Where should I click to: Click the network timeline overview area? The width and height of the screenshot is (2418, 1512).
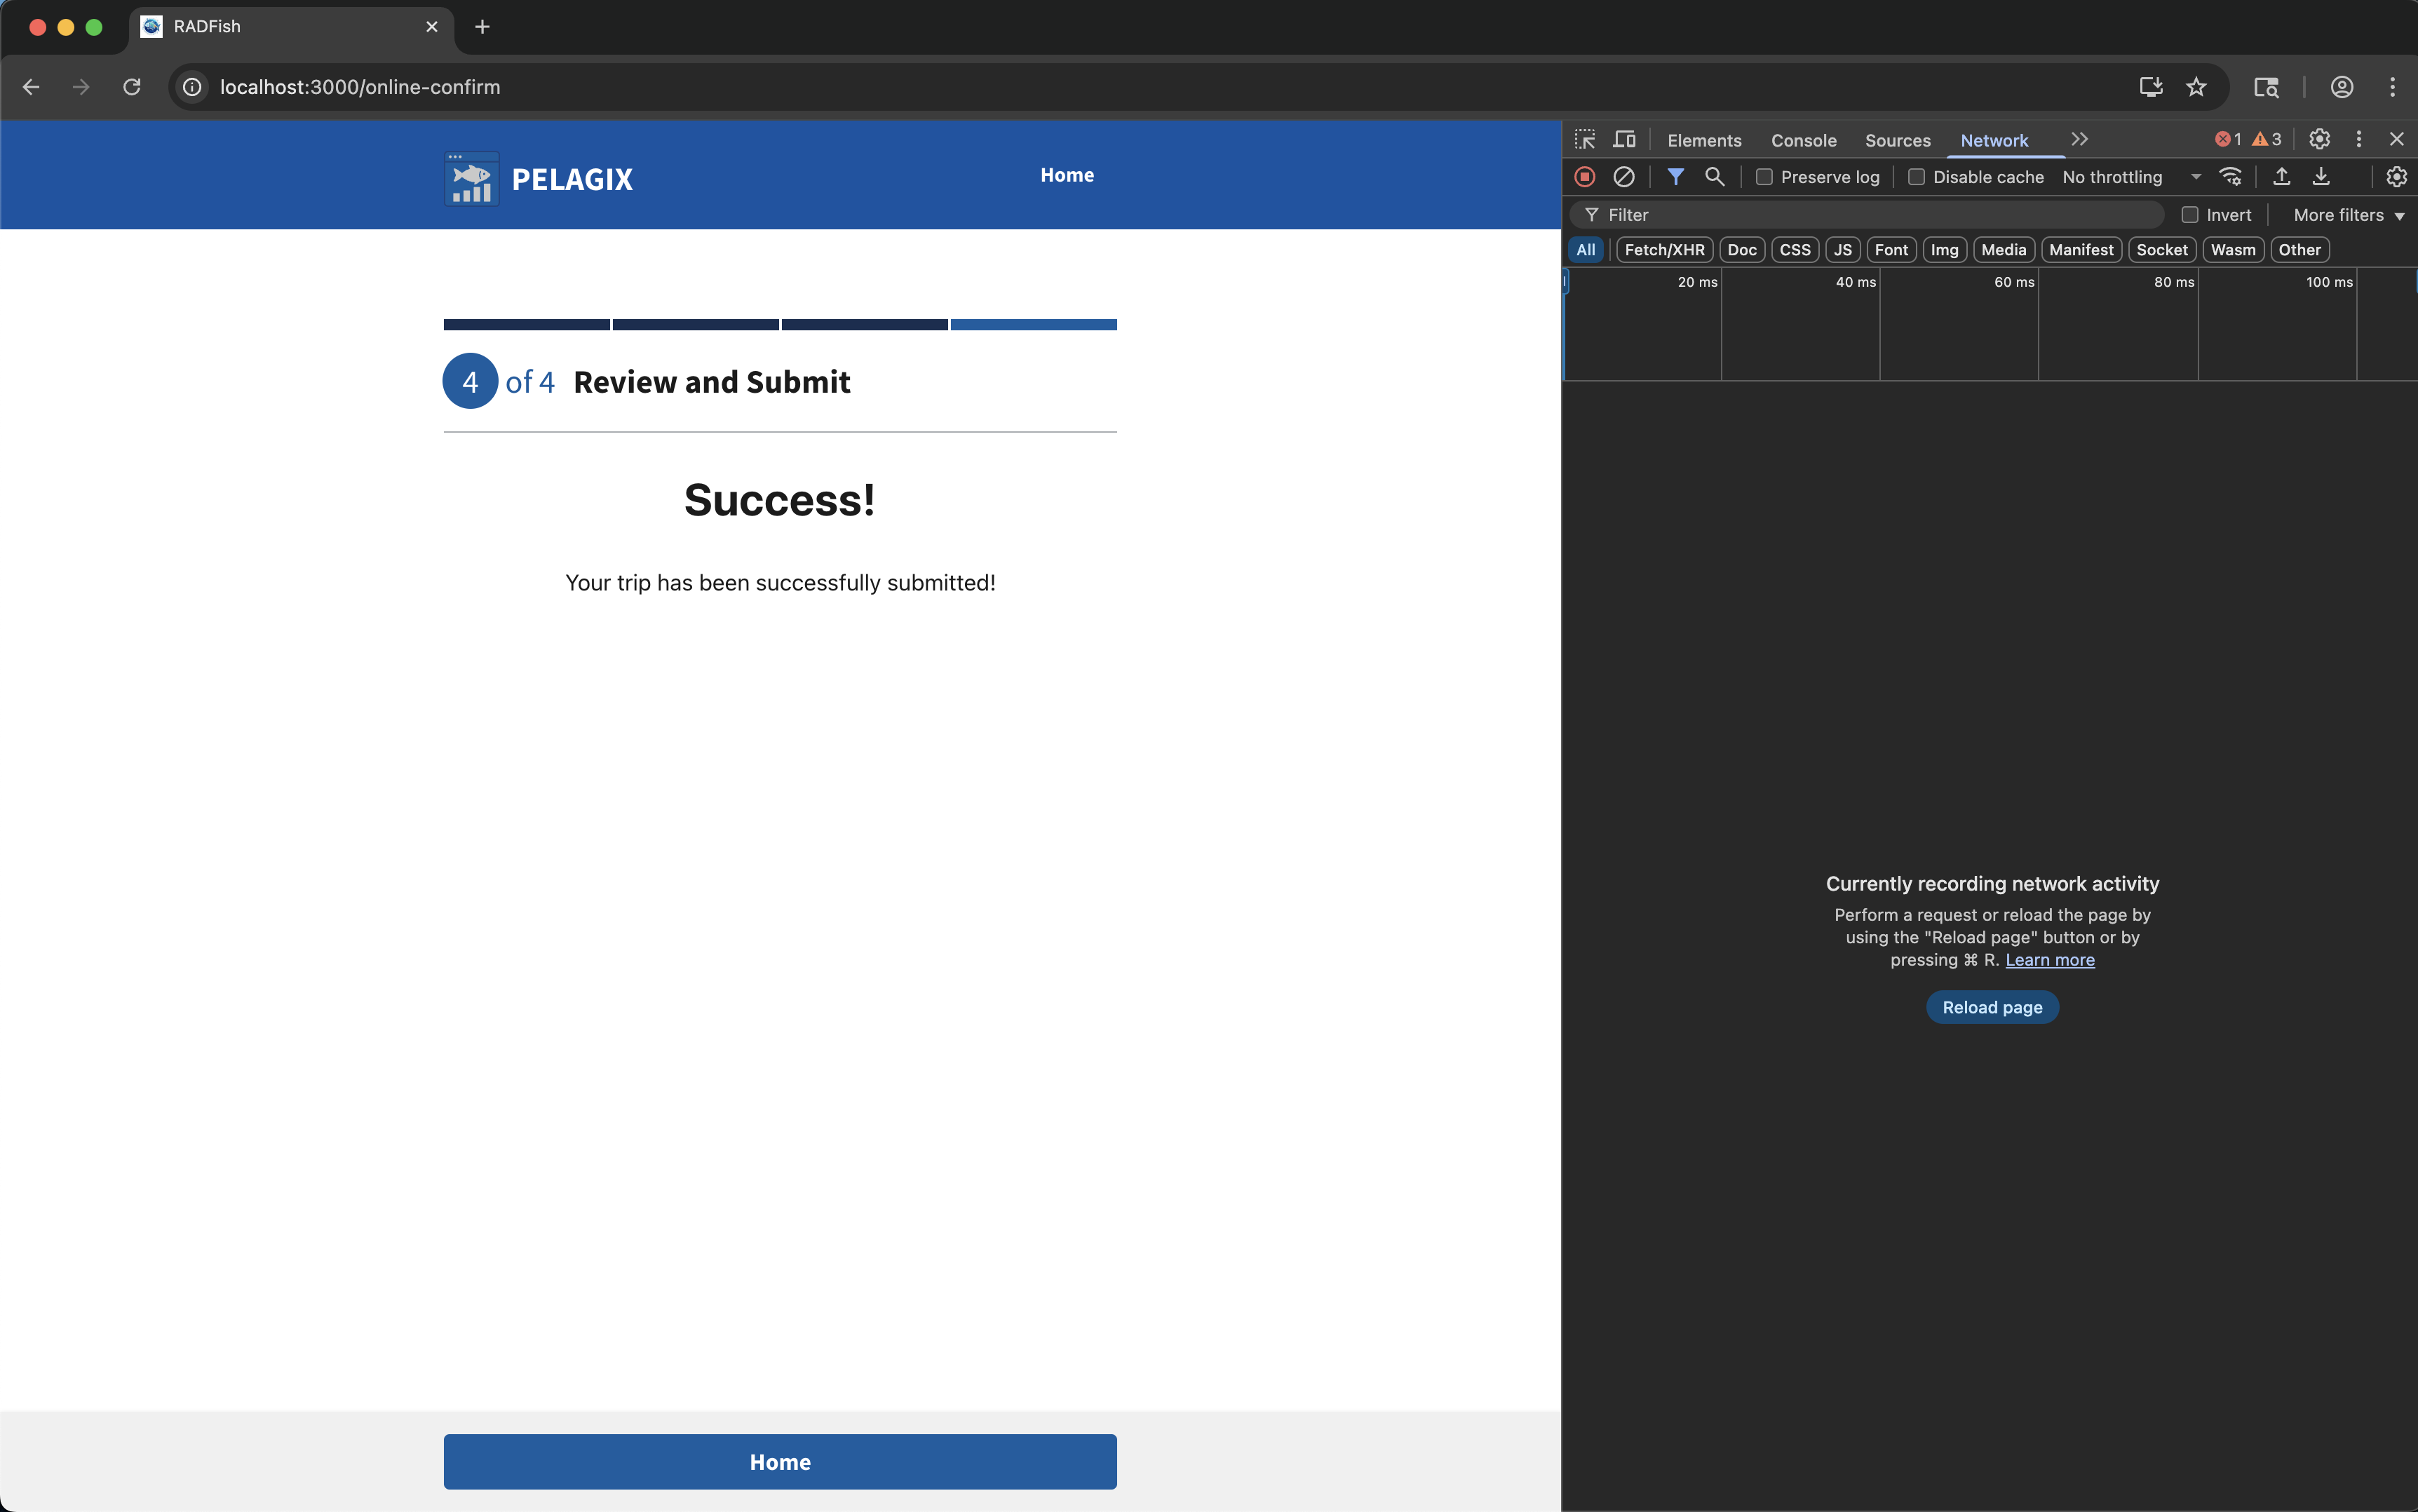pos(1990,324)
